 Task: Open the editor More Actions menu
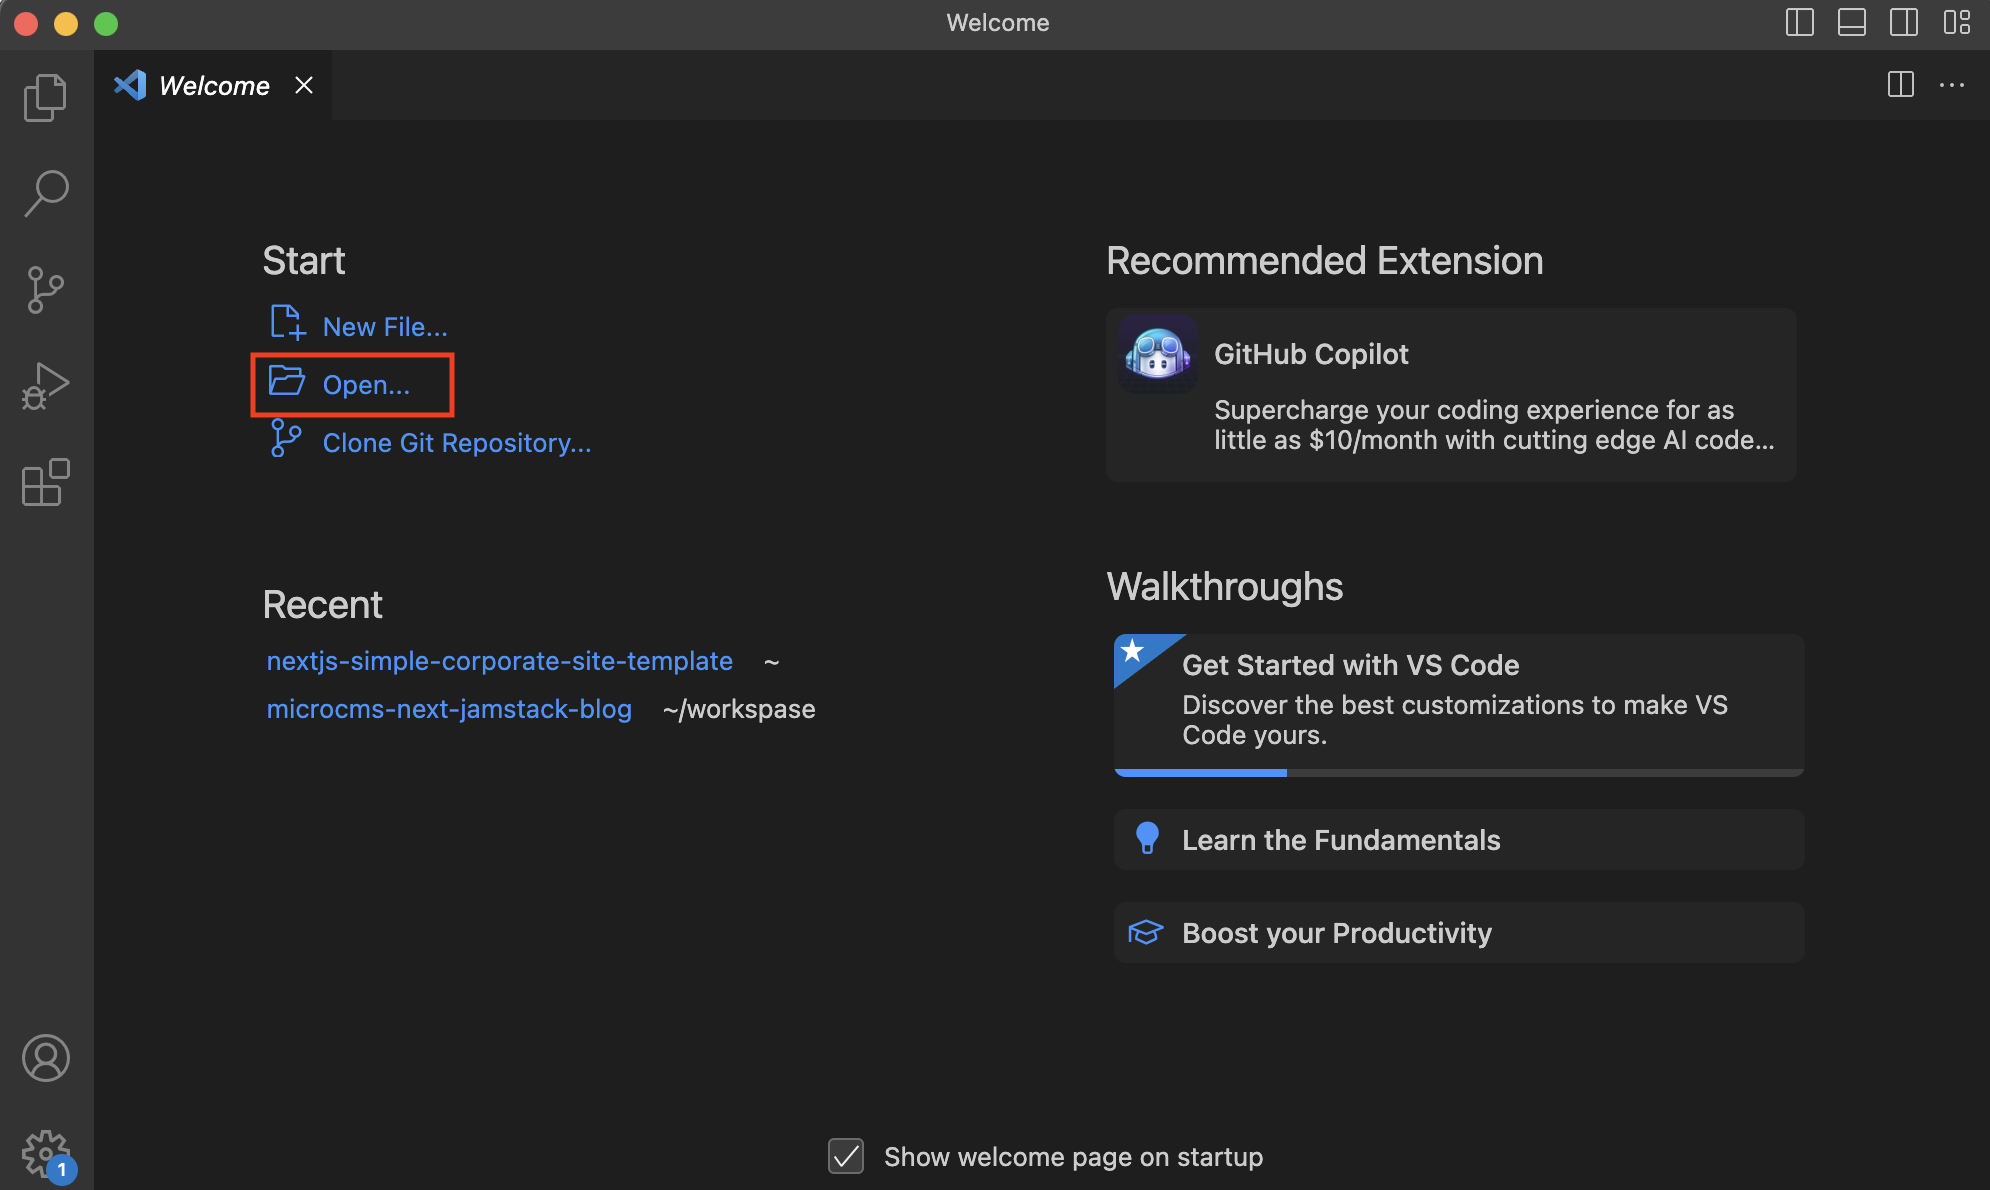1951,85
